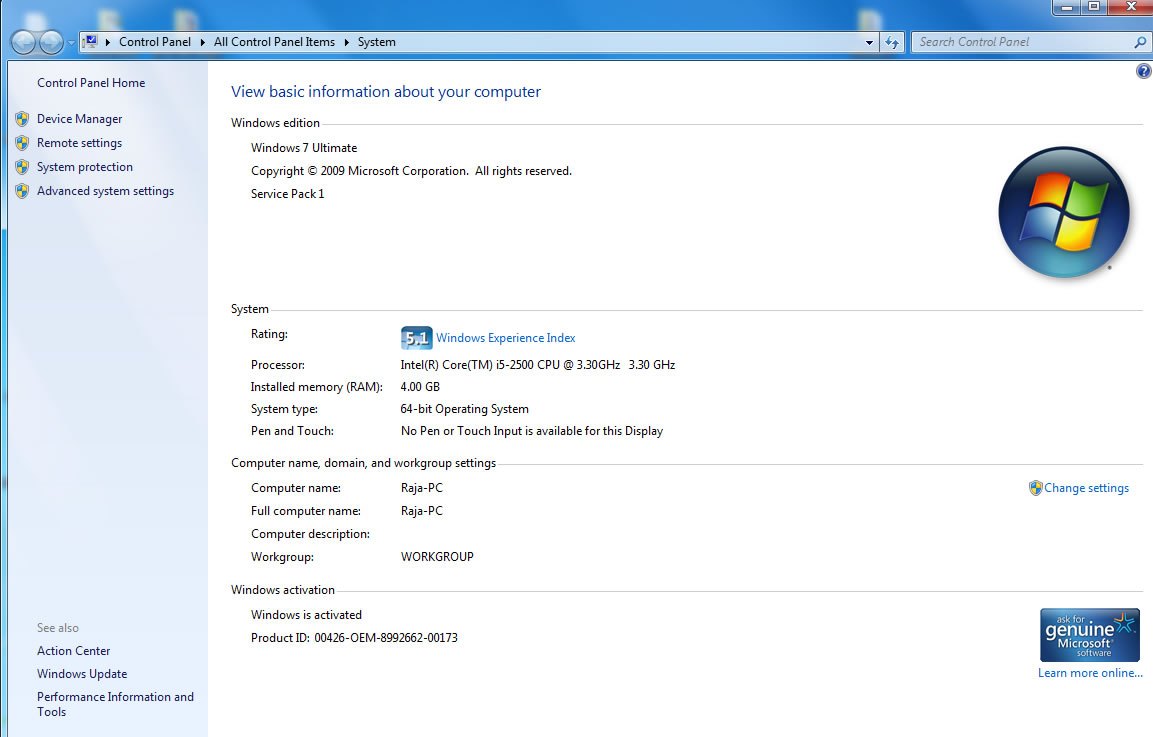The image size is (1153, 737).
Task: Open Performance Information and Tools link
Action: click(x=115, y=704)
